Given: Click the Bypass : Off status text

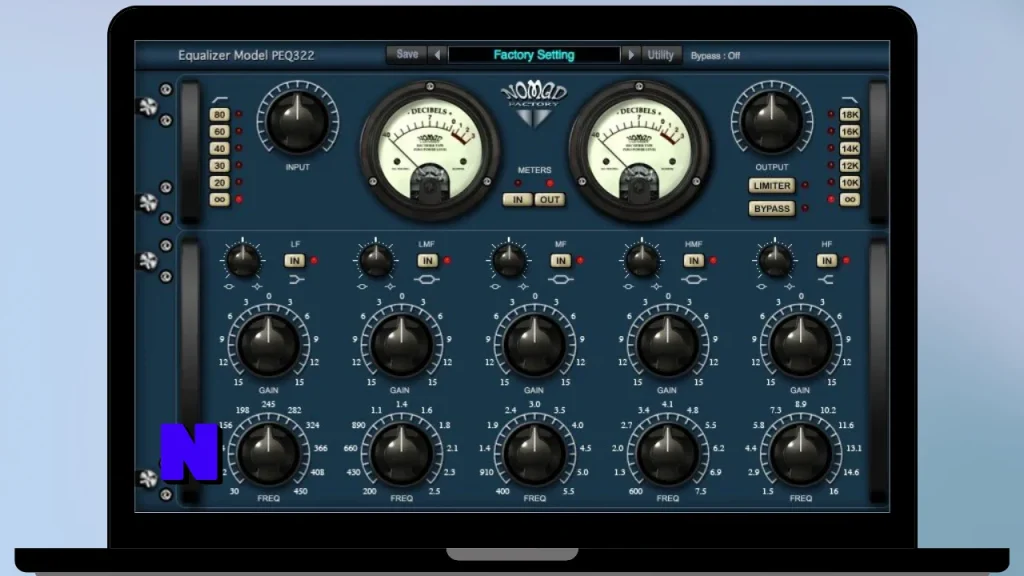Looking at the screenshot, I should pyautogui.click(x=715, y=56).
